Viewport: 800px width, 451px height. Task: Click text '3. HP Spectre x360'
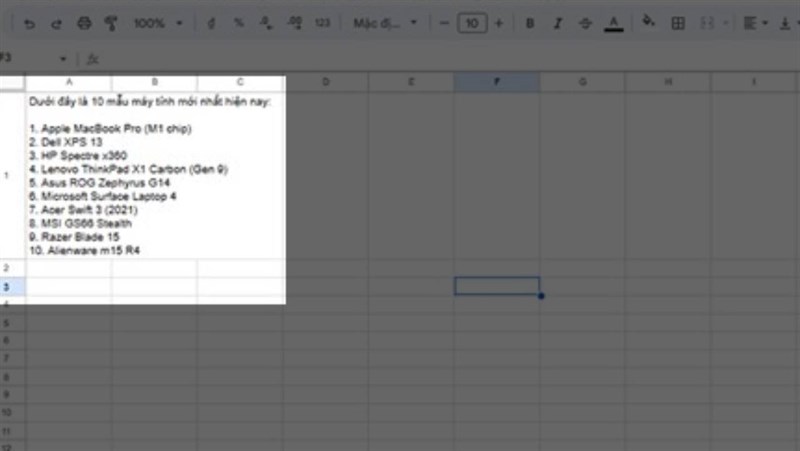(78, 156)
